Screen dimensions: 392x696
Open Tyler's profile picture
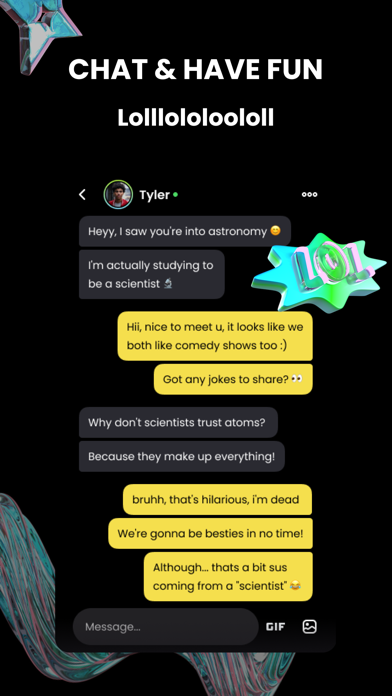(x=118, y=194)
